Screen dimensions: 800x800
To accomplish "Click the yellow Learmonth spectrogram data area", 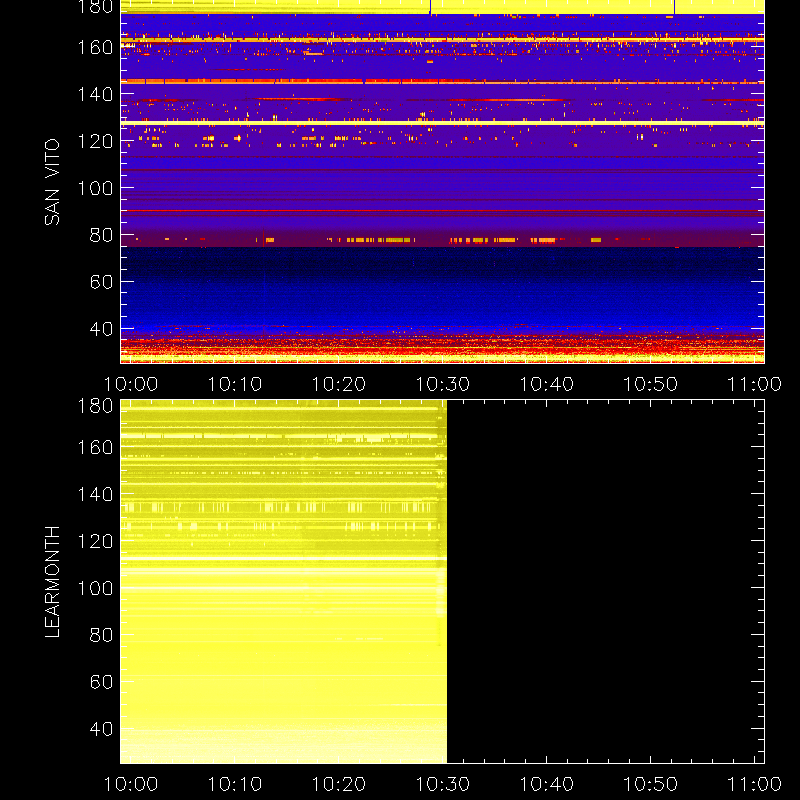I will coord(284,582).
